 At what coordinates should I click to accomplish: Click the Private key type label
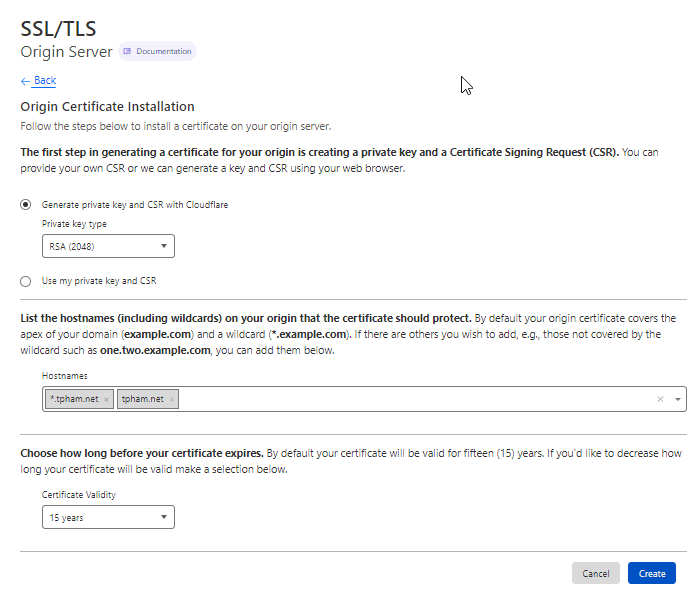pyautogui.click(x=74, y=224)
